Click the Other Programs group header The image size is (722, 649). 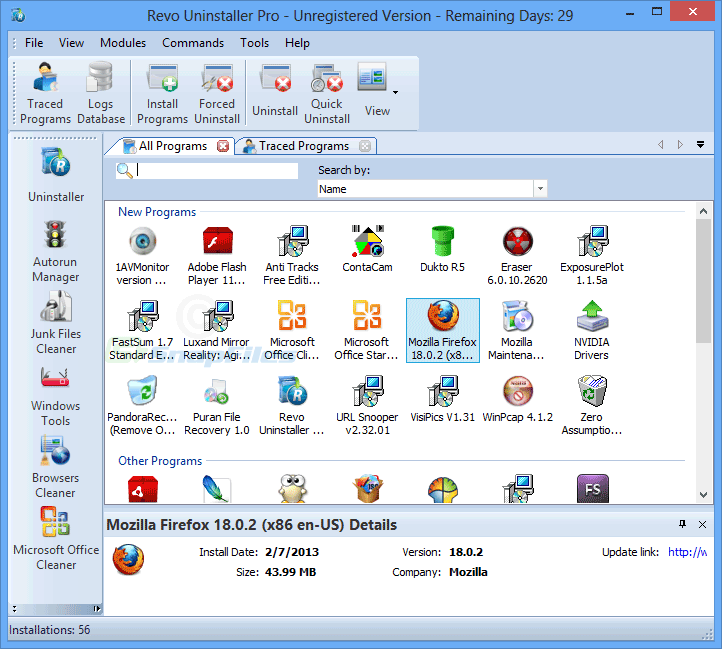click(160, 461)
